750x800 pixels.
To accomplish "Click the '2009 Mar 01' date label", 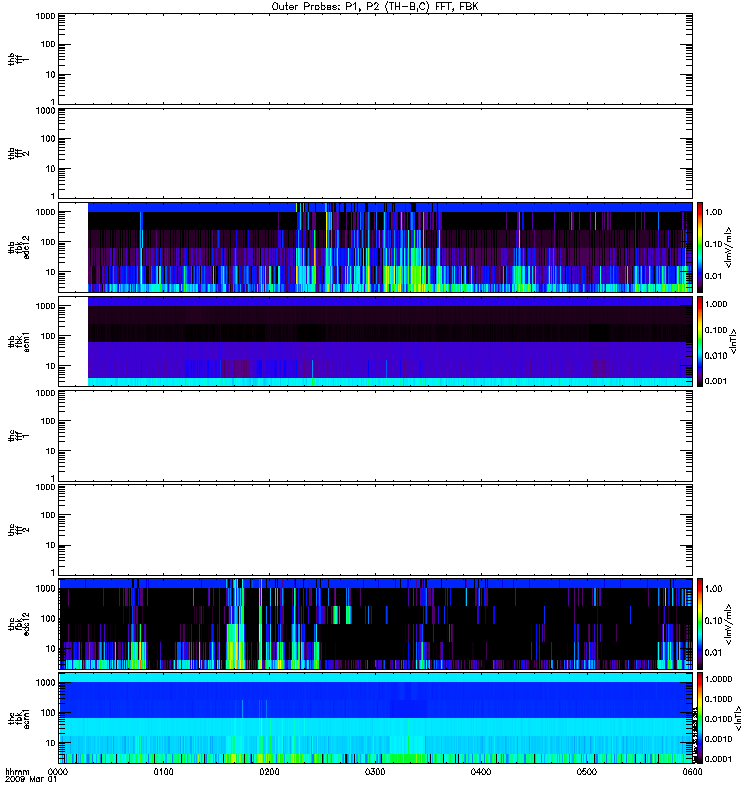I will point(31,780).
